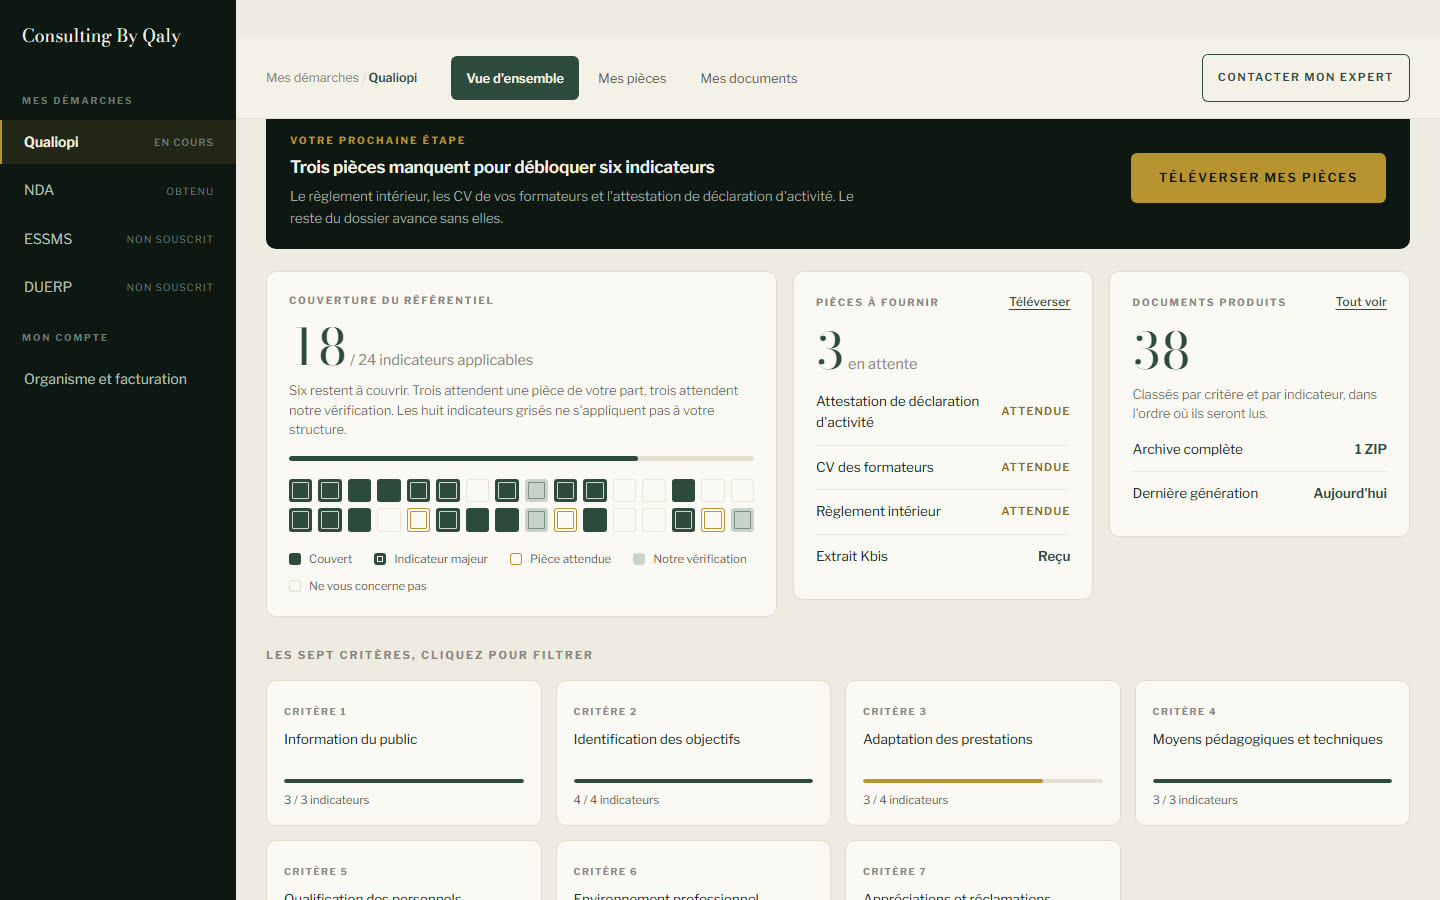Click the Contacter mon expert button
The height and width of the screenshot is (900, 1440).
[x=1306, y=78]
